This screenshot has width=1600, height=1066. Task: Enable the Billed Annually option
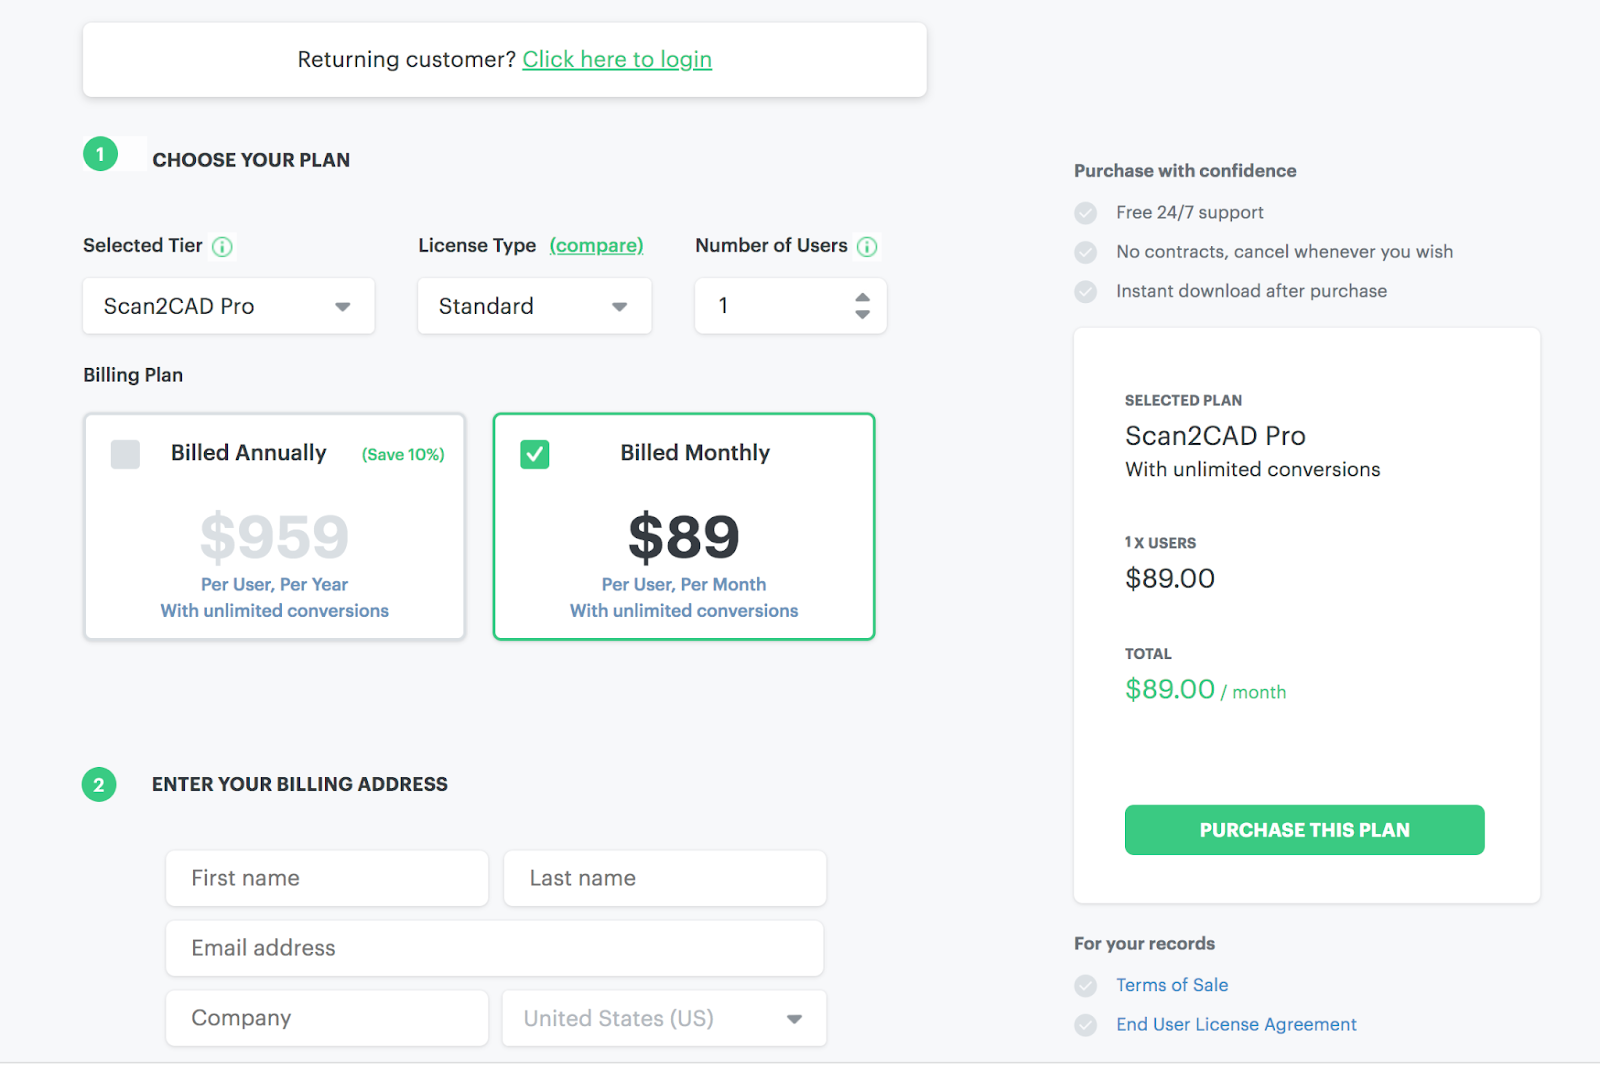pyautogui.click(x=125, y=454)
